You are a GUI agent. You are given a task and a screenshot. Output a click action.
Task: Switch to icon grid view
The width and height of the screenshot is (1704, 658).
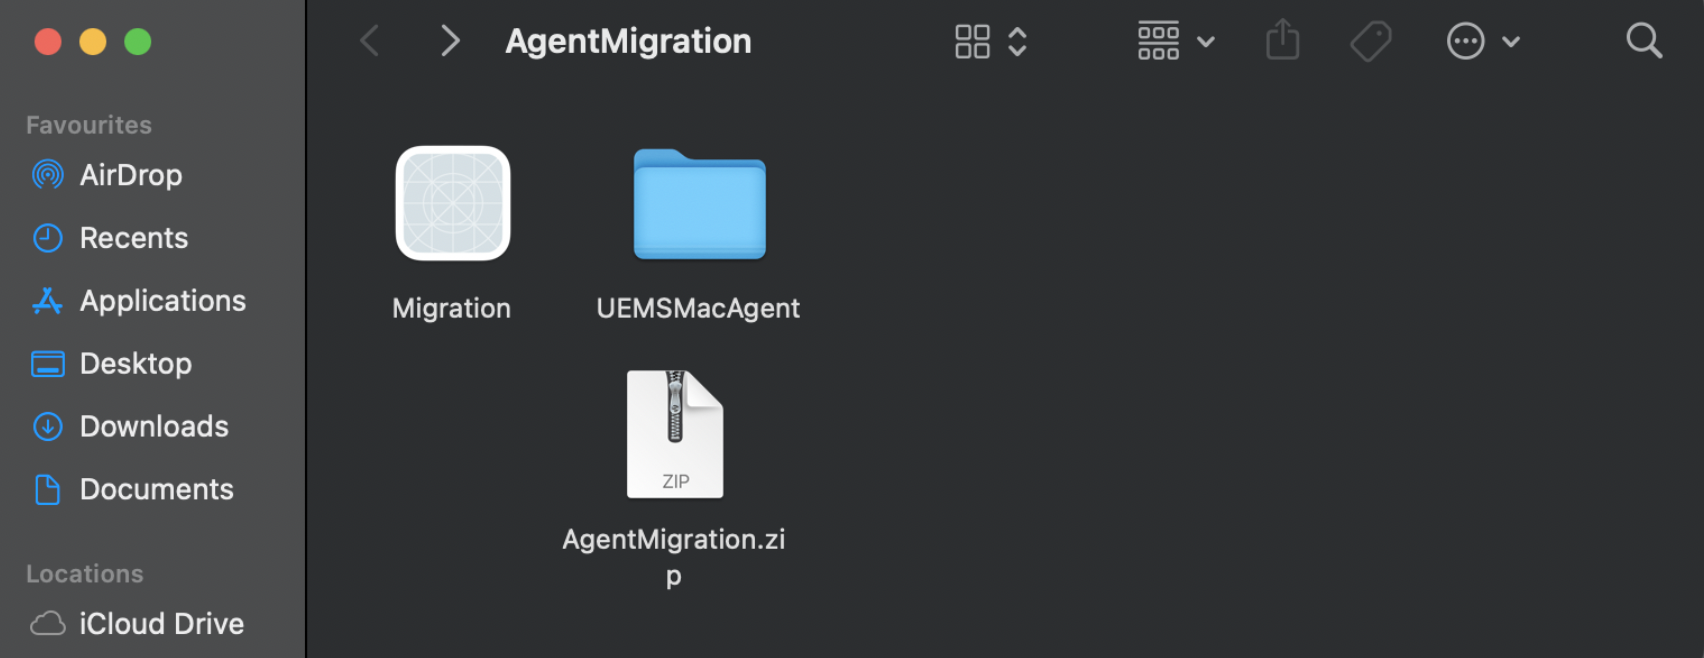tap(971, 40)
